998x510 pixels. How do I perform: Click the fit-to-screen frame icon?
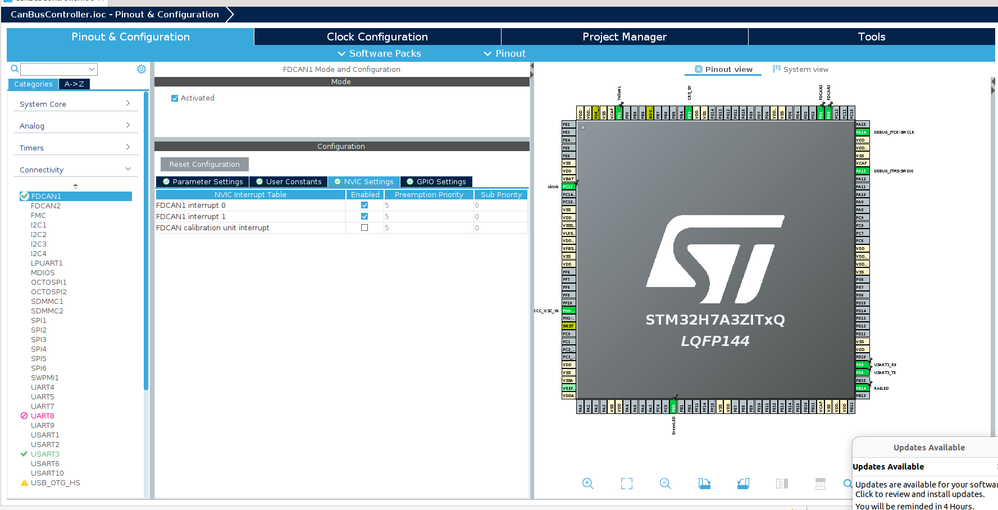626,483
